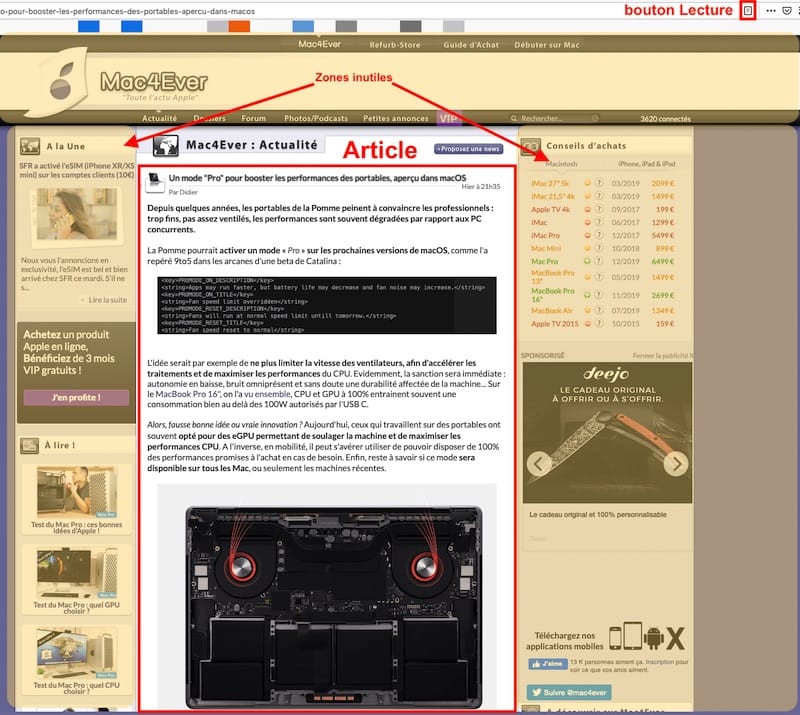Viewport: 800px width, 715px height.
Task: Enable Reader view in the address bar
Action: click(748, 11)
